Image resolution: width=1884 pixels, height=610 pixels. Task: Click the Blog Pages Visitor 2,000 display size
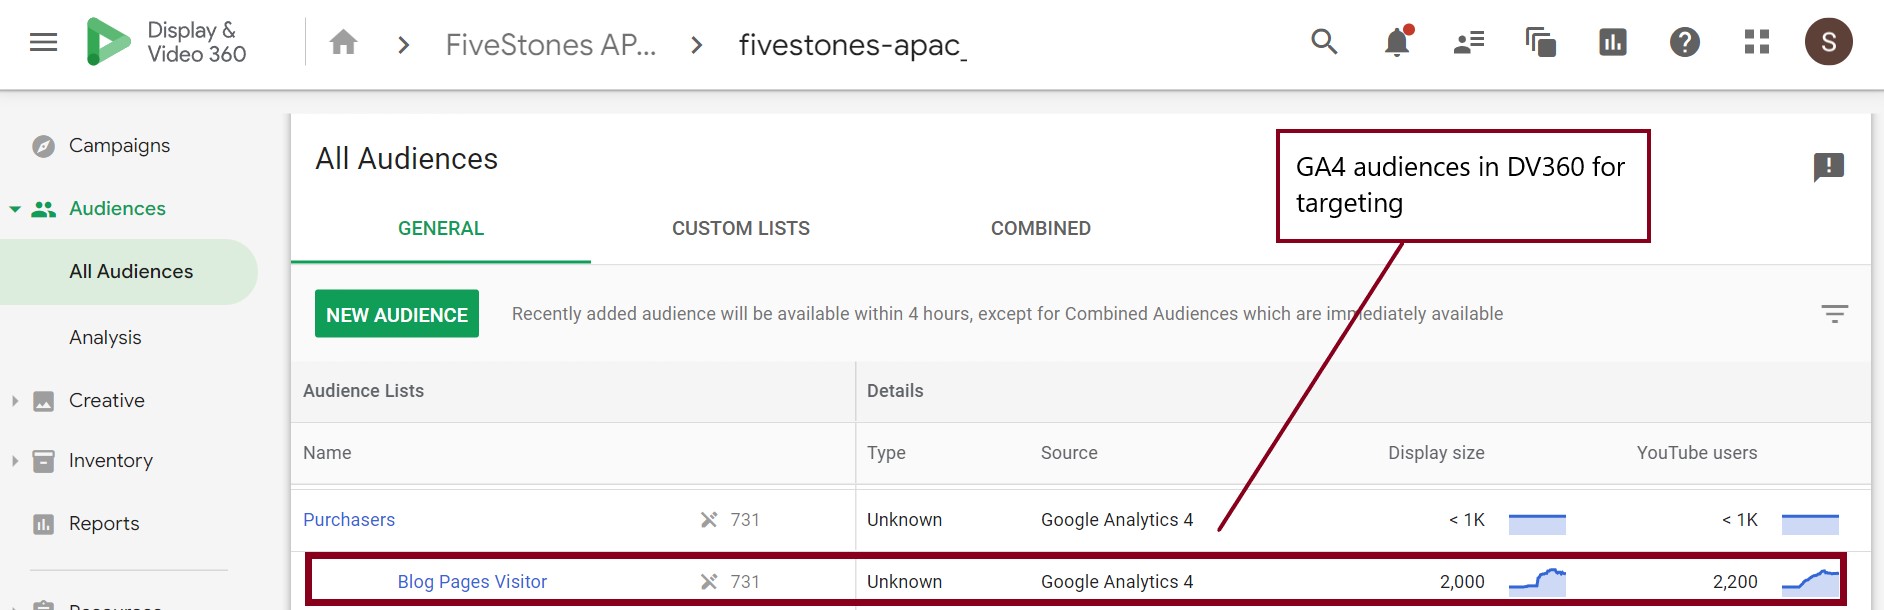(1462, 582)
